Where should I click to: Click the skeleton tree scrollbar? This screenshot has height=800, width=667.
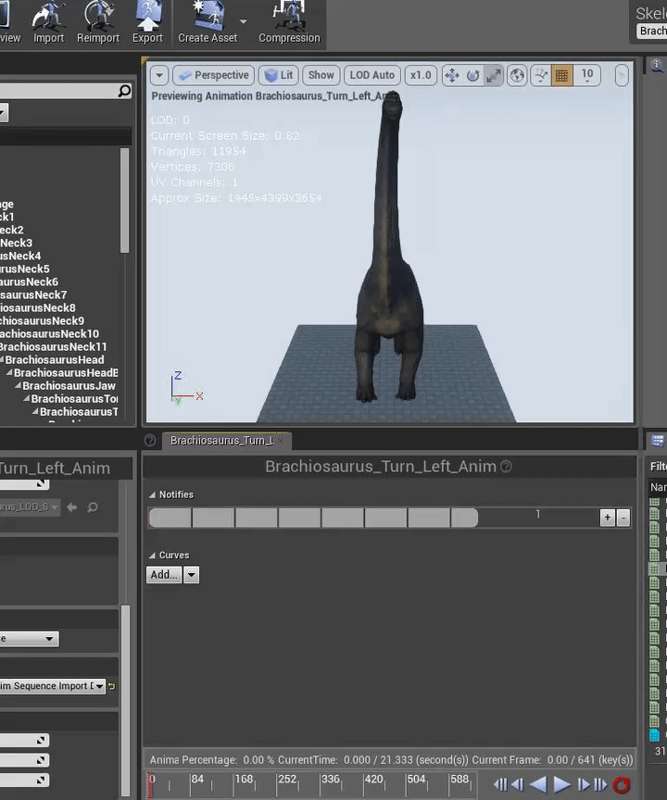[124, 201]
